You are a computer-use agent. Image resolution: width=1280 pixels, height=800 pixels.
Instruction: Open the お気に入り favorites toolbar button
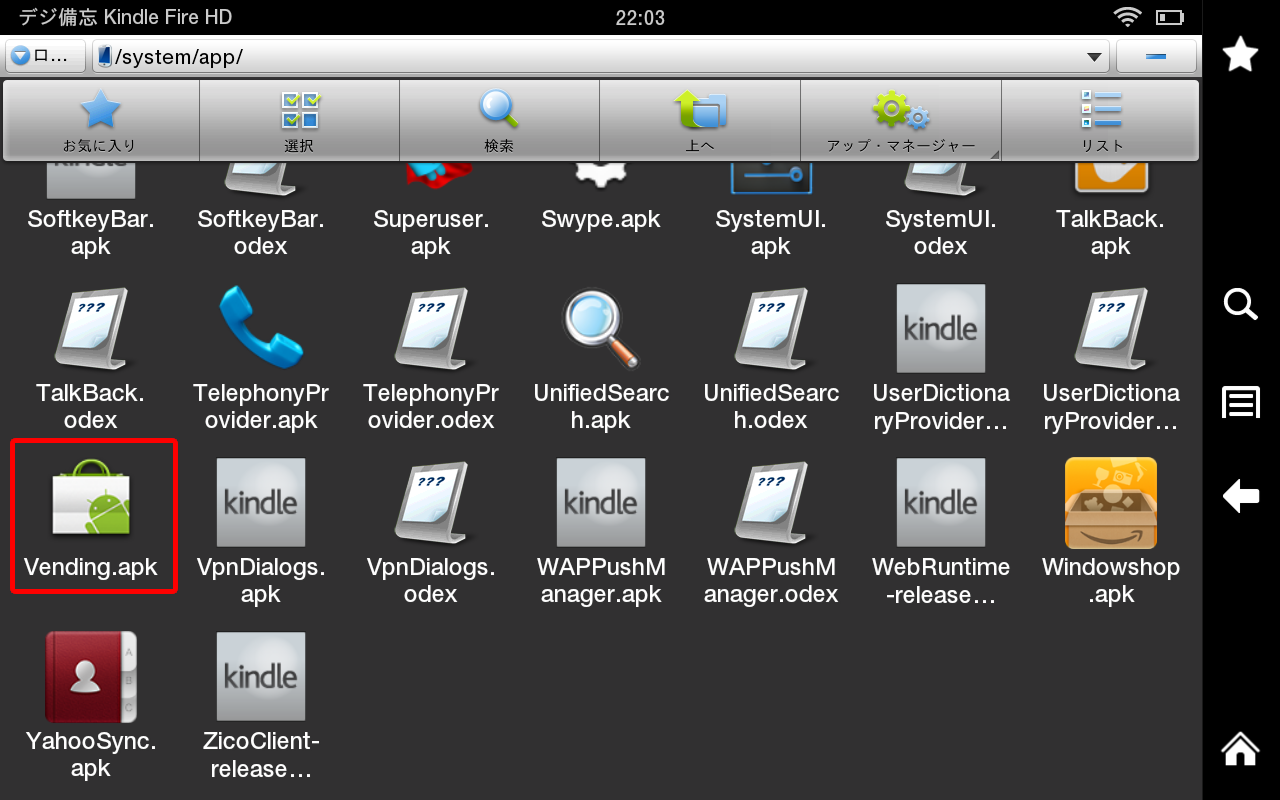click(100, 120)
